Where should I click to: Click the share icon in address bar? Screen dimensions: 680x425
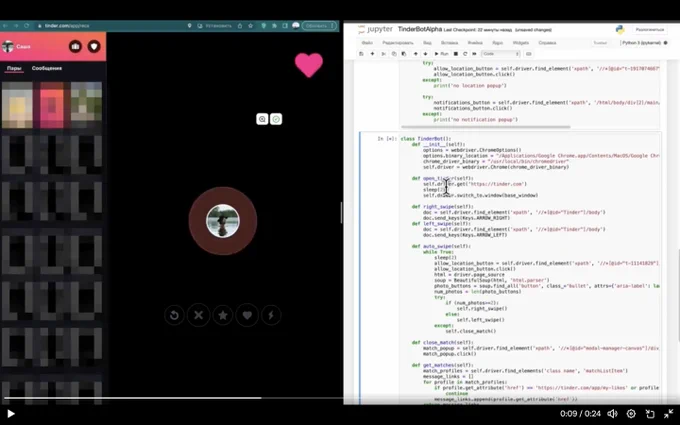click(240, 26)
